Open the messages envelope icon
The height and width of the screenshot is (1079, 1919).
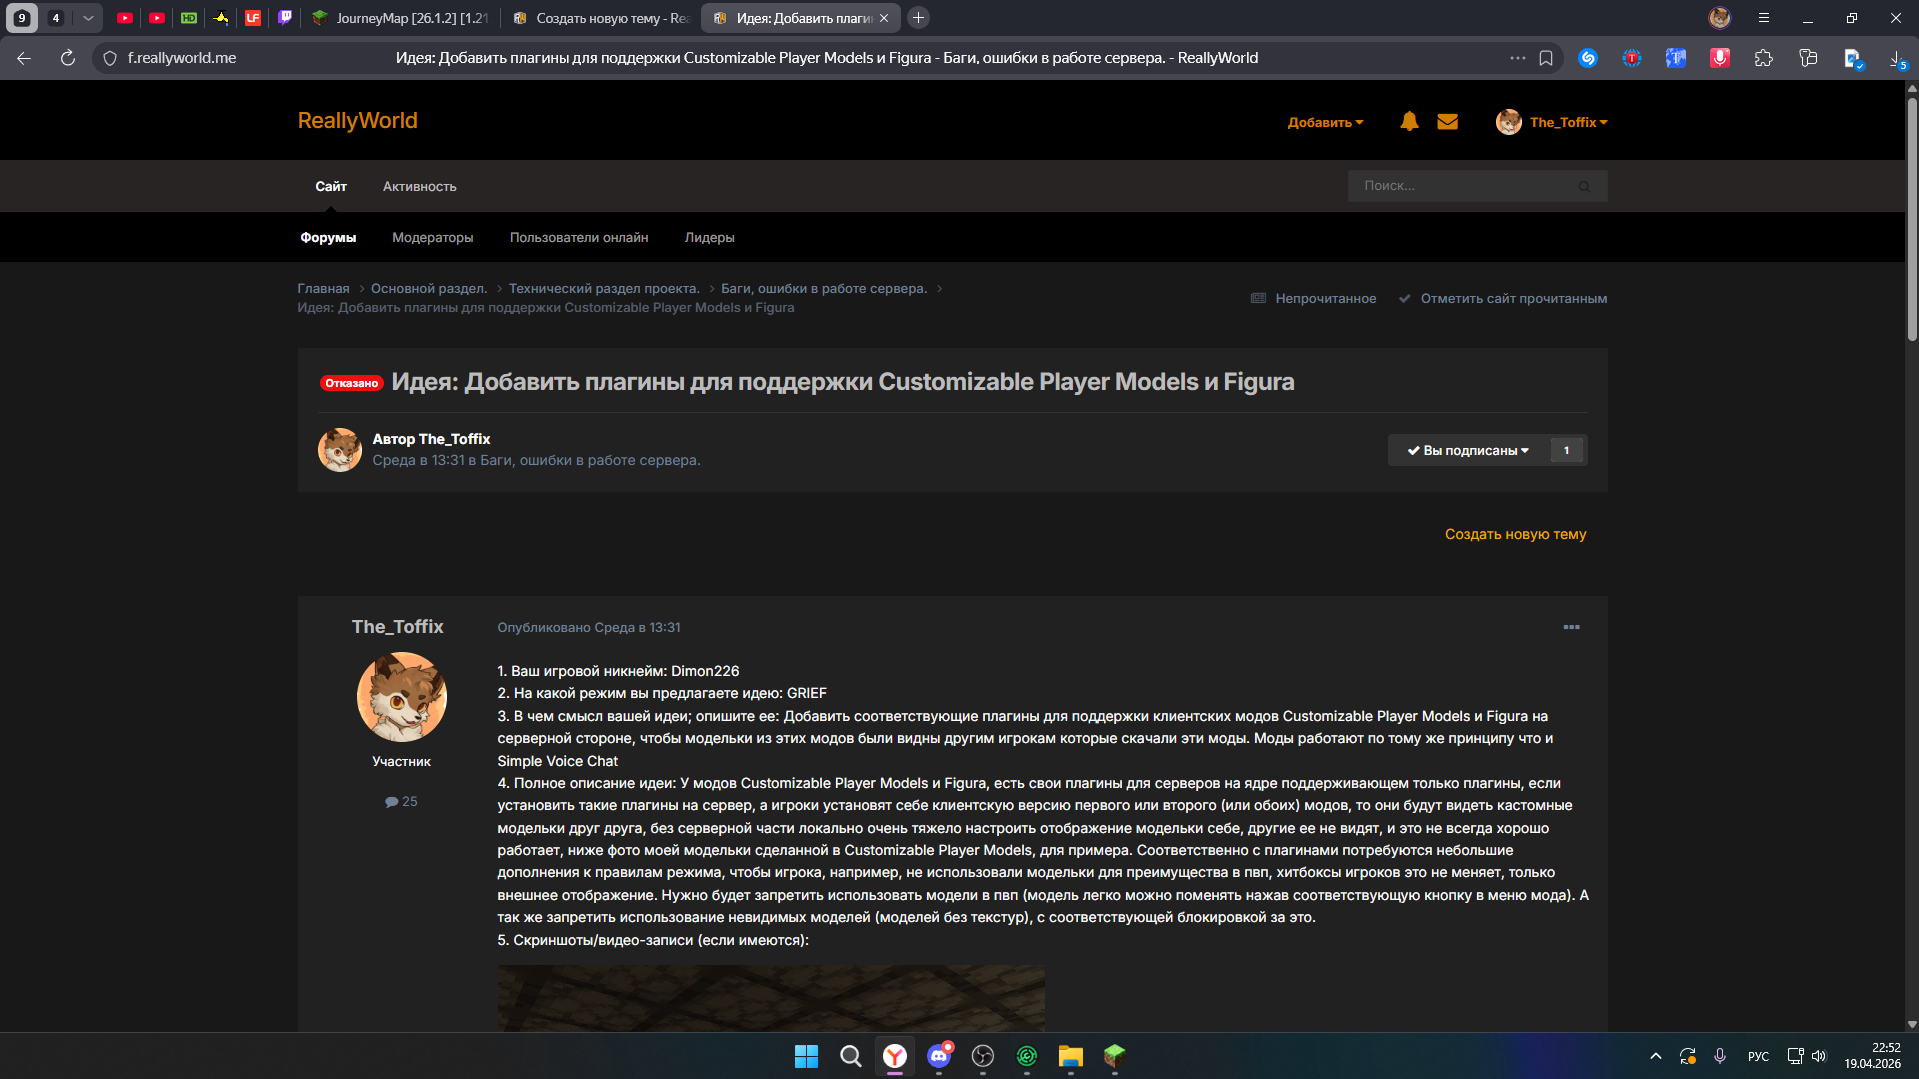point(1447,122)
